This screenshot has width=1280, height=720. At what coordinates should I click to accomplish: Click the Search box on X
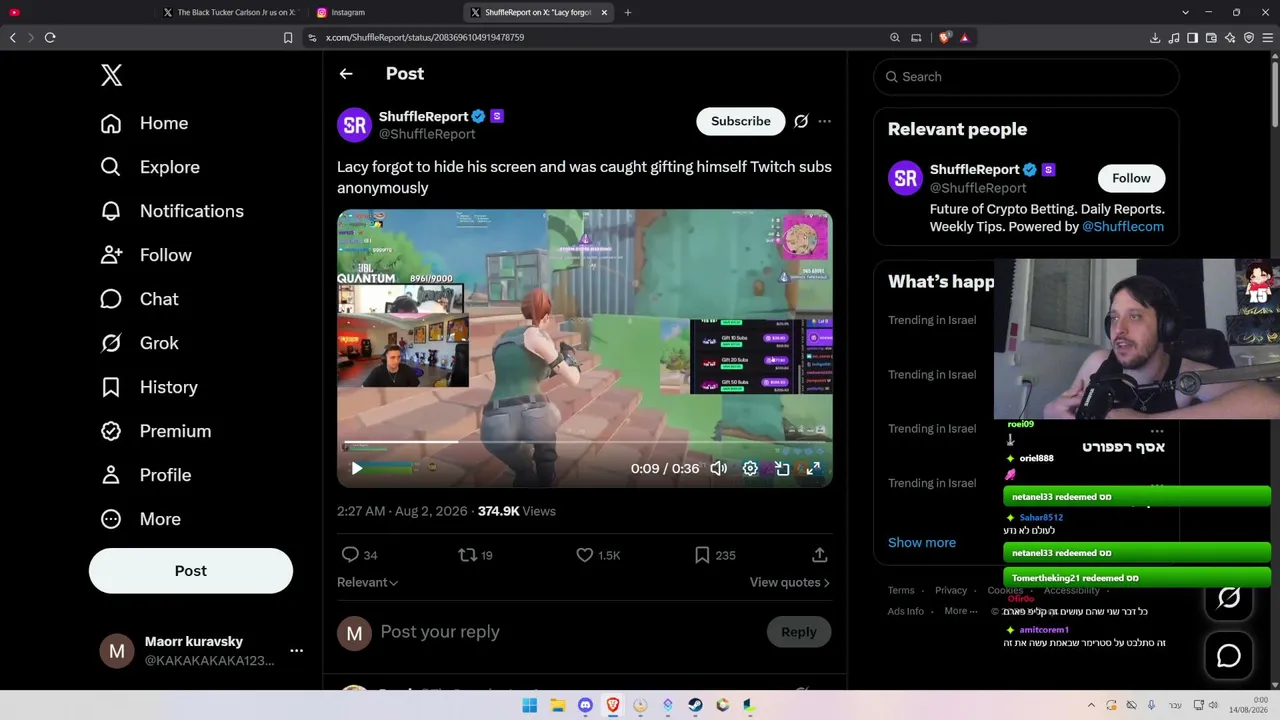[x=1026, y=77]
